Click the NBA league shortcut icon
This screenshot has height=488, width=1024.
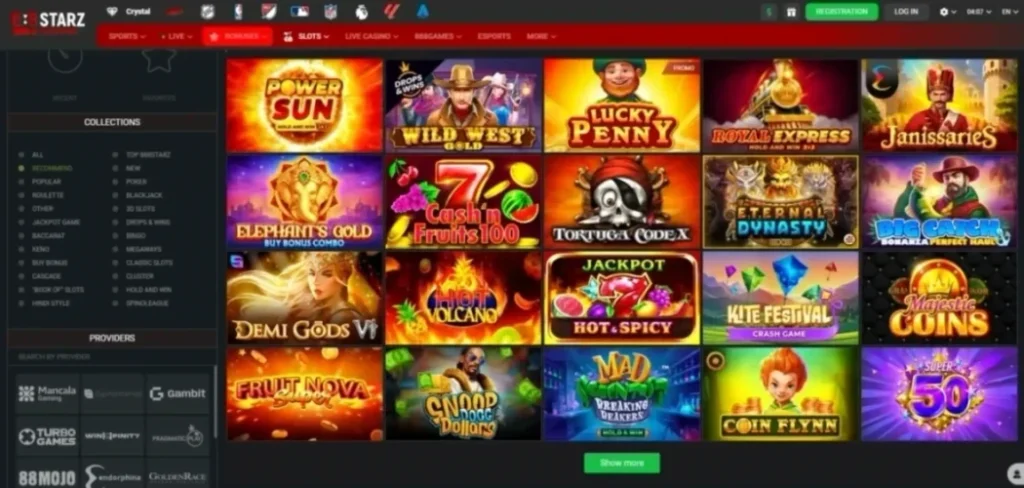(x=238, y=11)
